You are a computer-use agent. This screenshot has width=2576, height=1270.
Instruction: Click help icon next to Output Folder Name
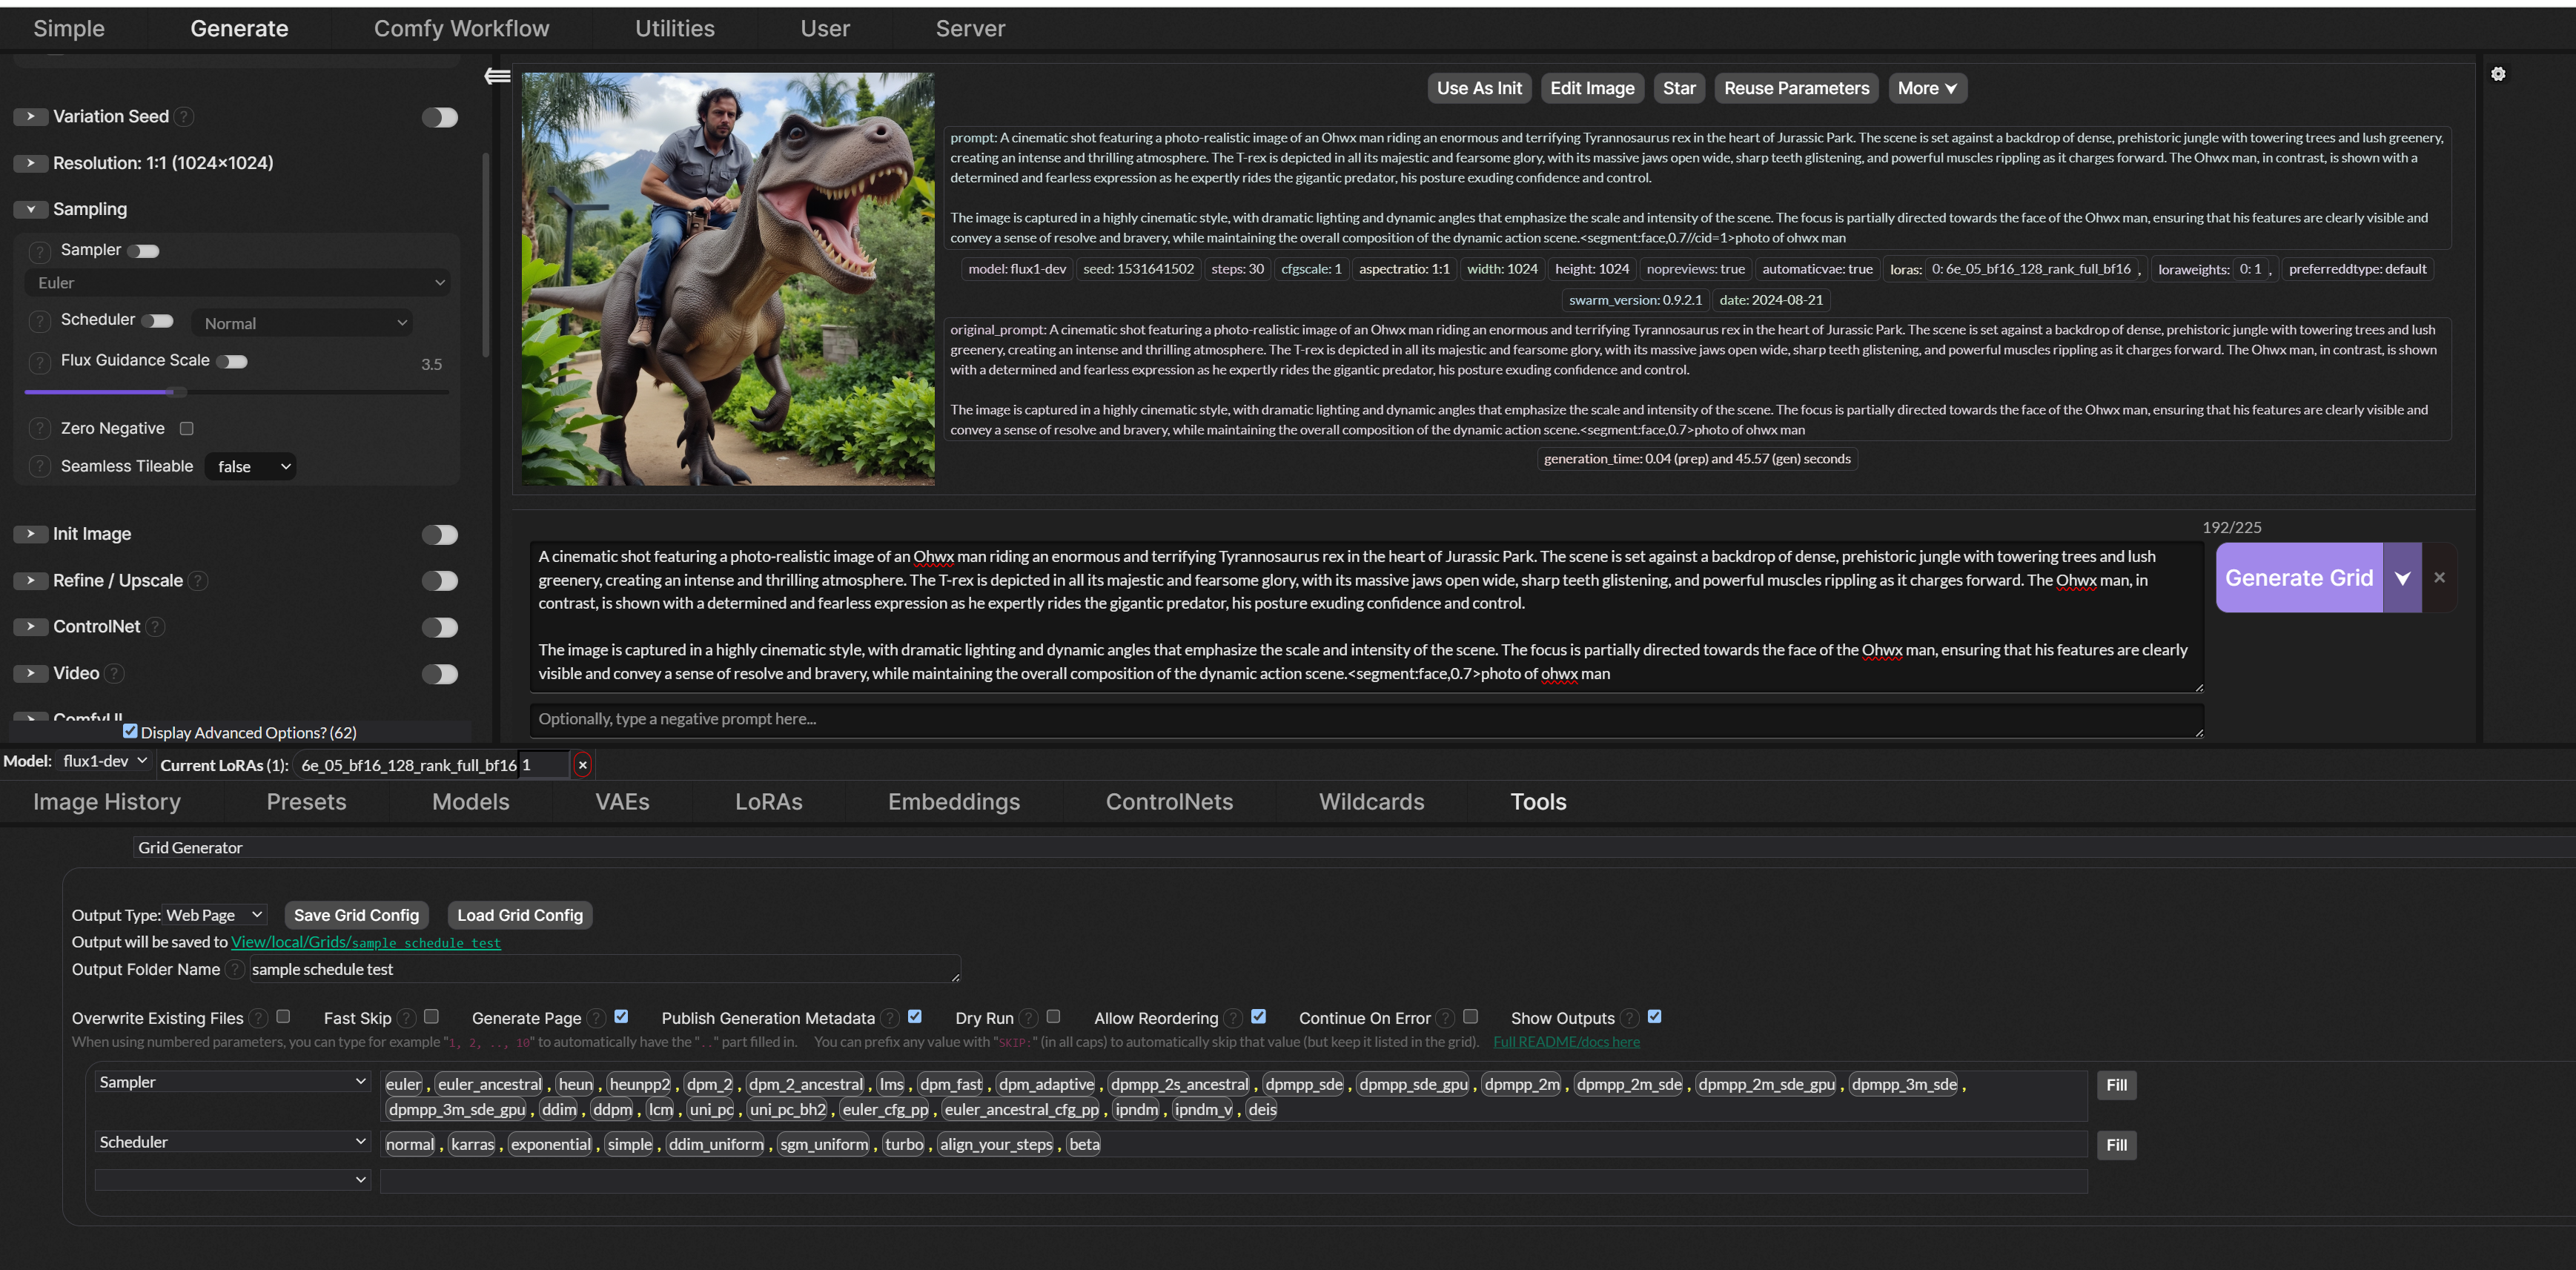(234, 969)
